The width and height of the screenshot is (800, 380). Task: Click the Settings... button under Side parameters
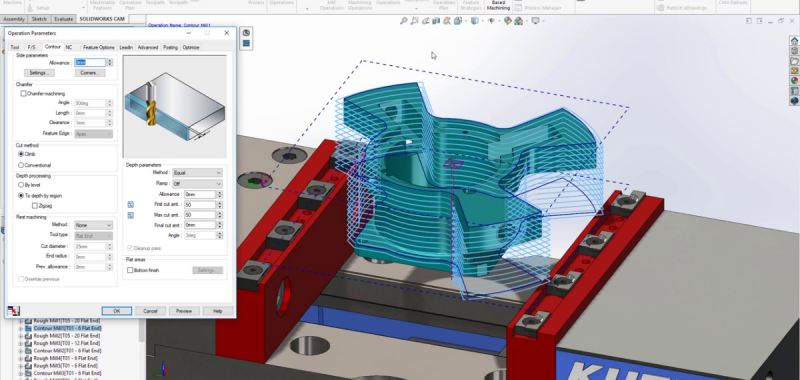pos(39,73)
